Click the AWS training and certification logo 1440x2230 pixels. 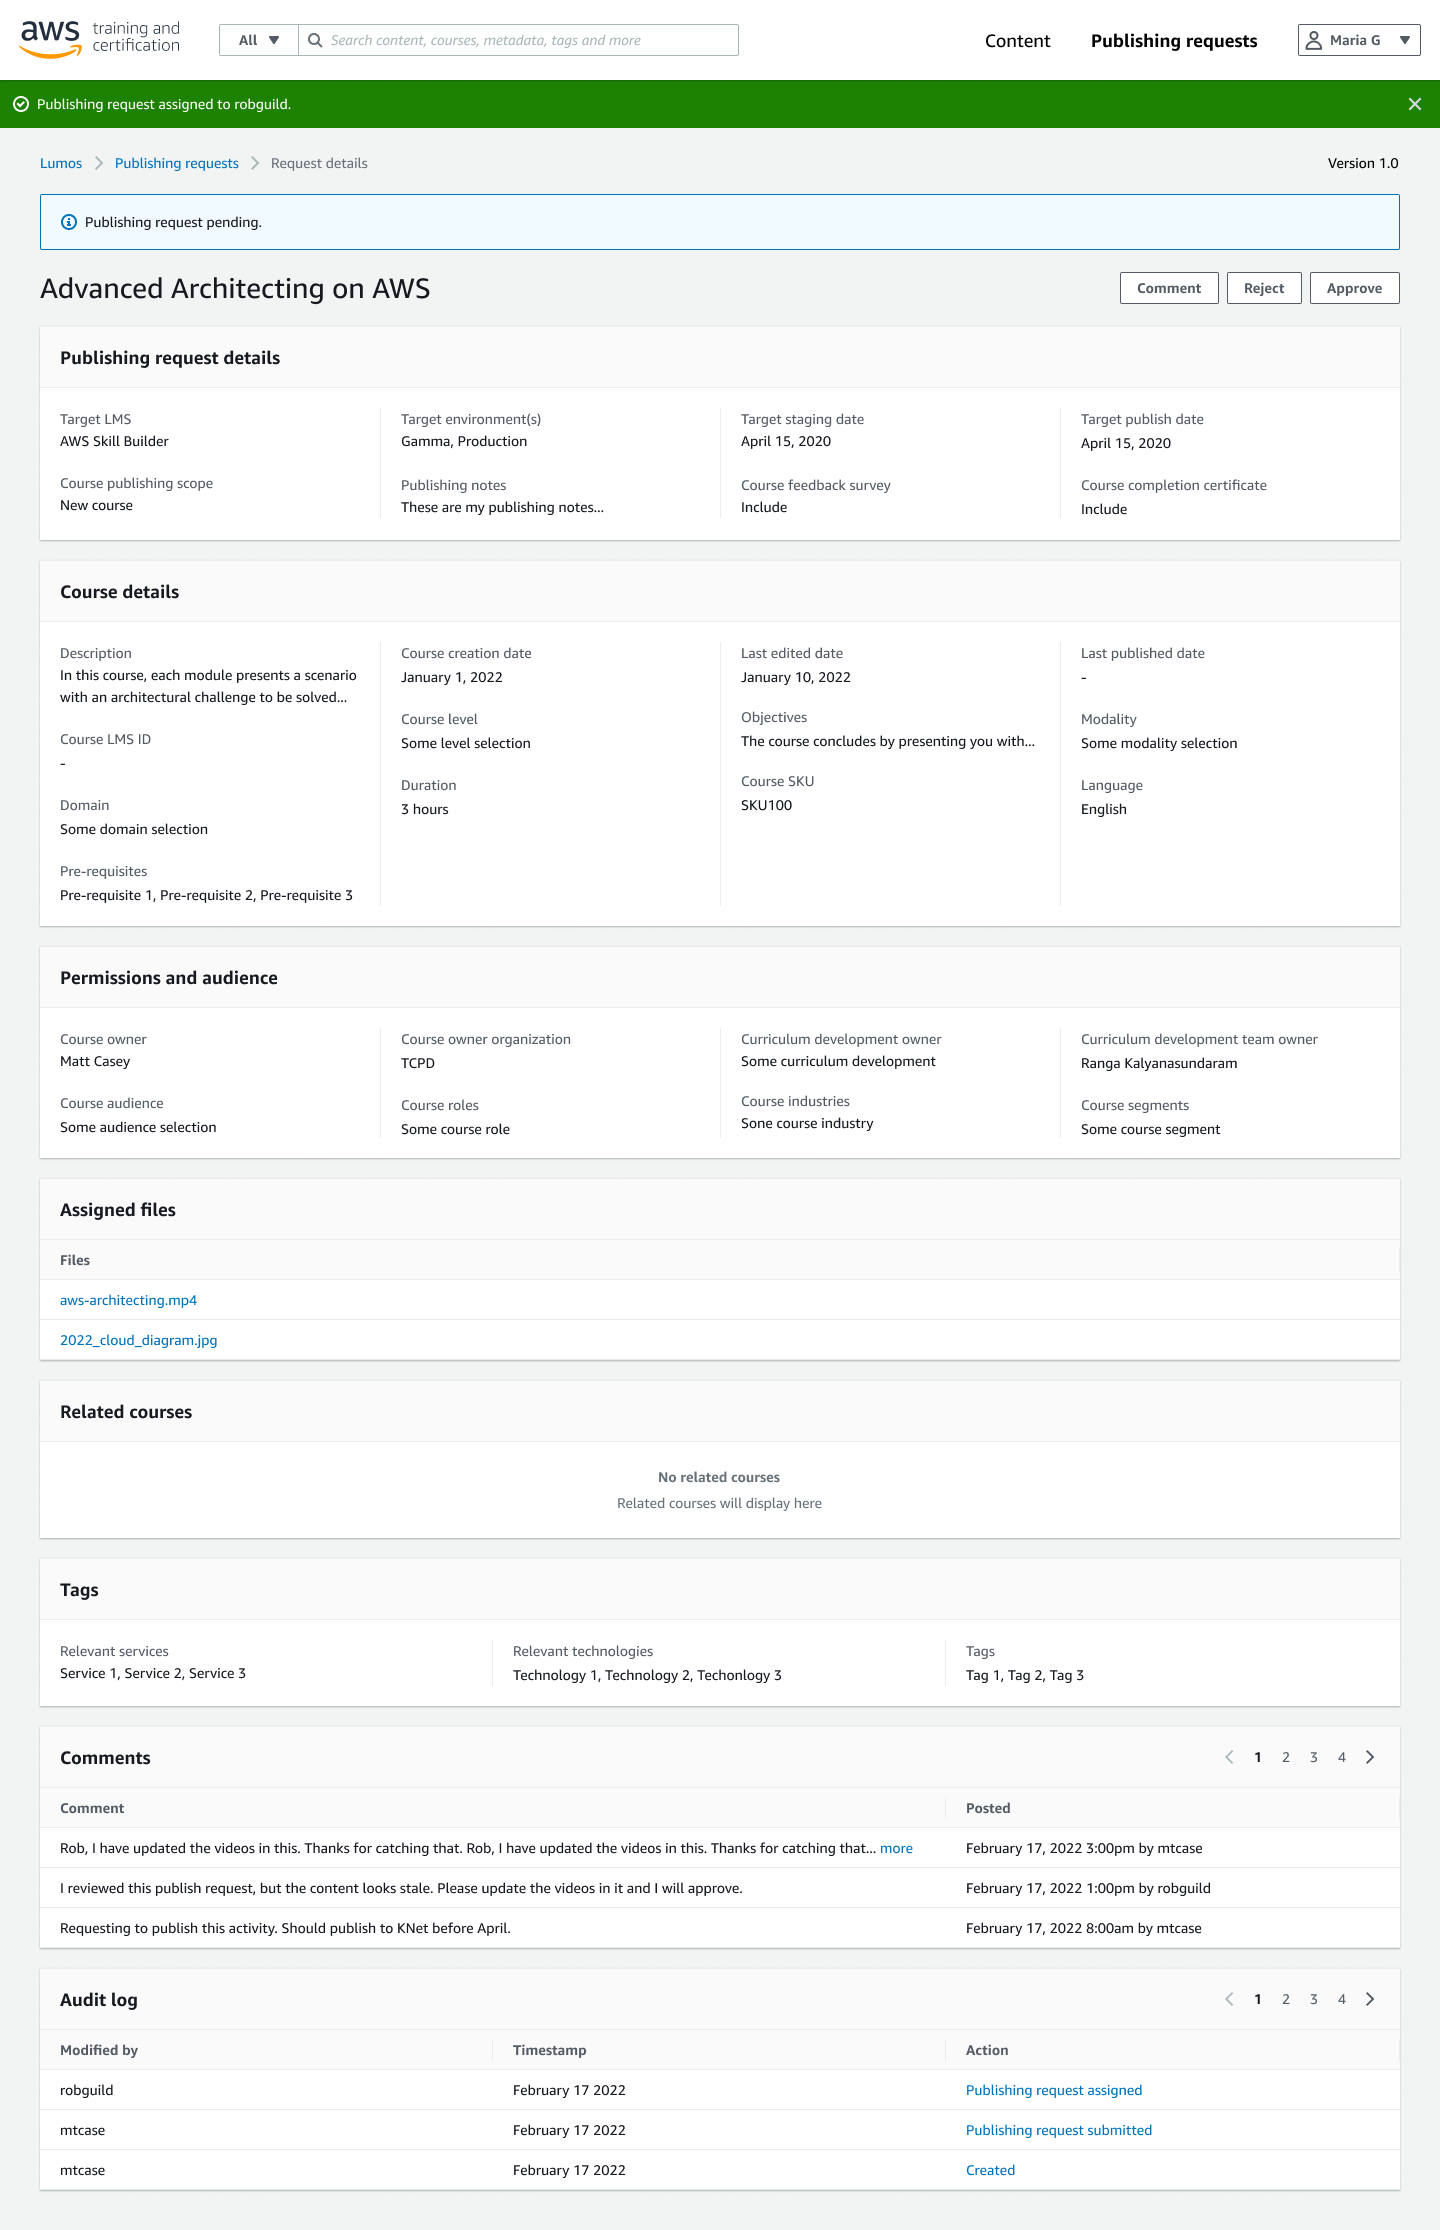tap(100, 39)
